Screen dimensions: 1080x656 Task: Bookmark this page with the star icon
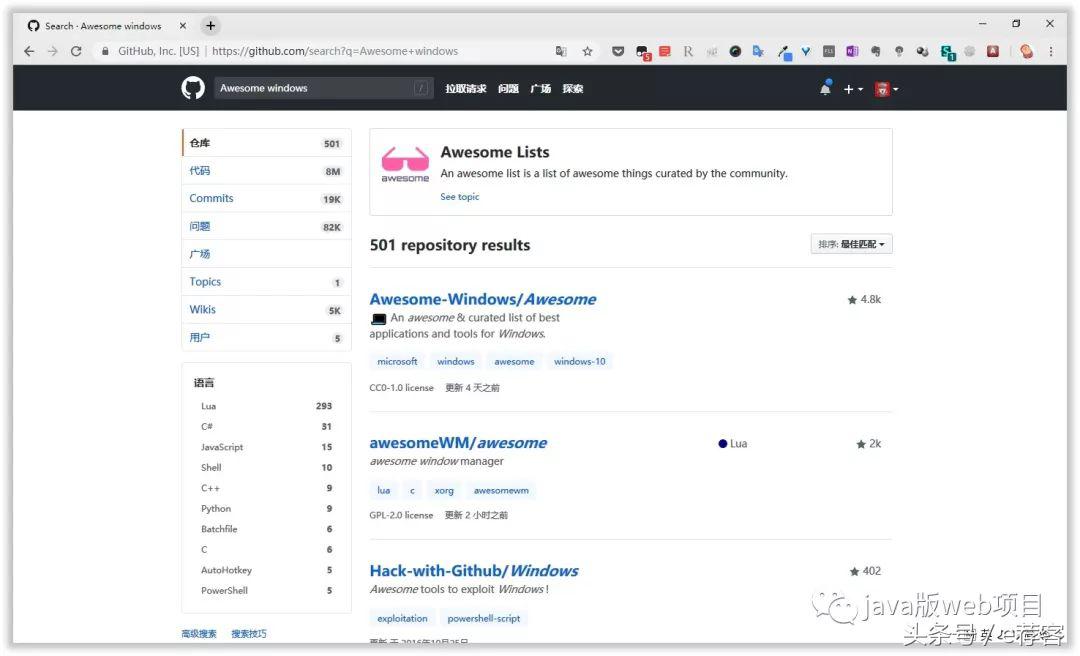[587, 51]
